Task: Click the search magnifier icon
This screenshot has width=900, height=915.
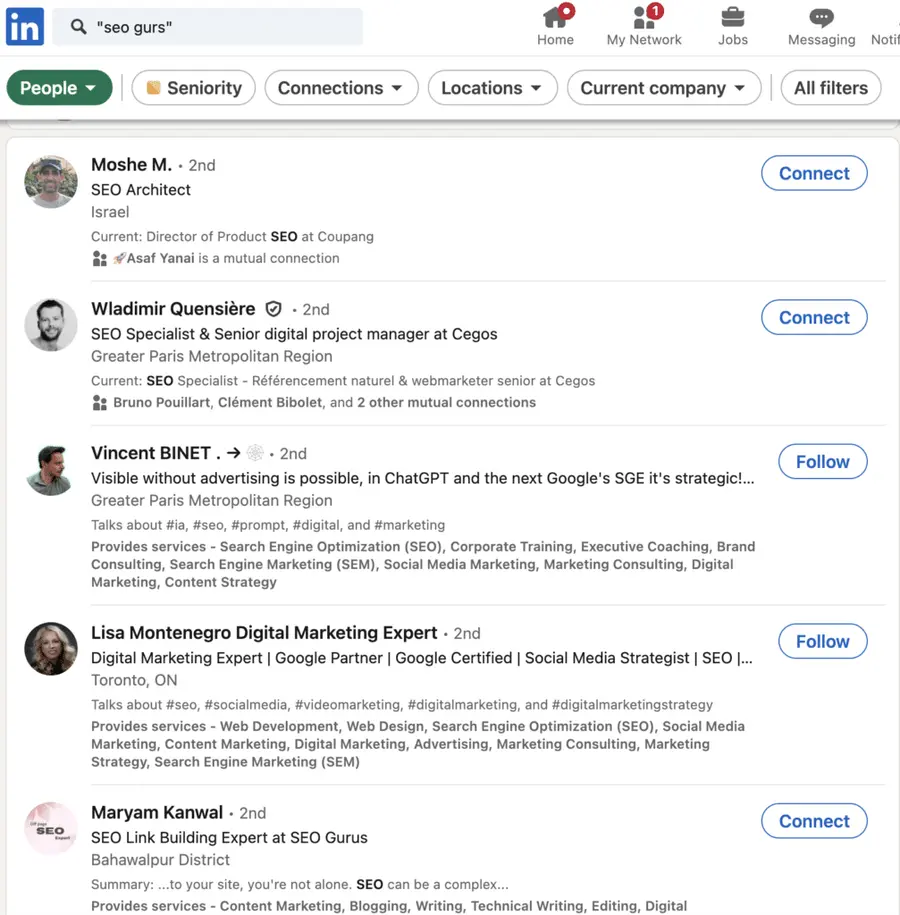Action: coord(78,27)
